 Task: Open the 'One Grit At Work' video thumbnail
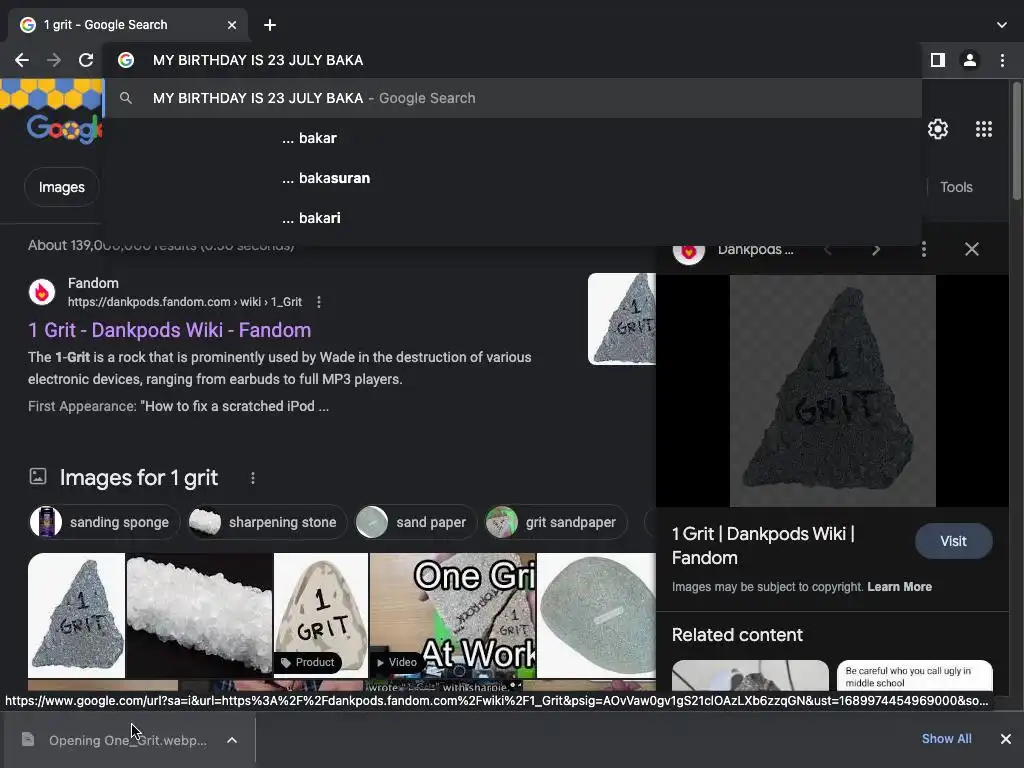click(453, 615)
